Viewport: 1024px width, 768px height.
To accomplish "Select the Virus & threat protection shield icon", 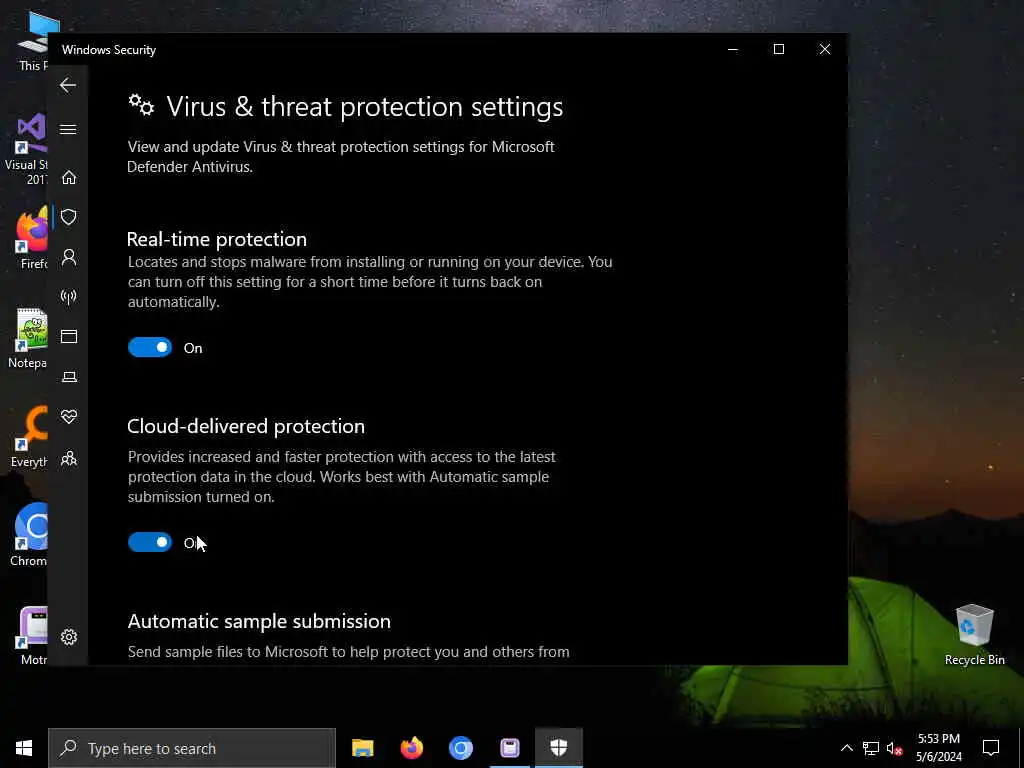I will pyautogui.click(x=69, y=217).
